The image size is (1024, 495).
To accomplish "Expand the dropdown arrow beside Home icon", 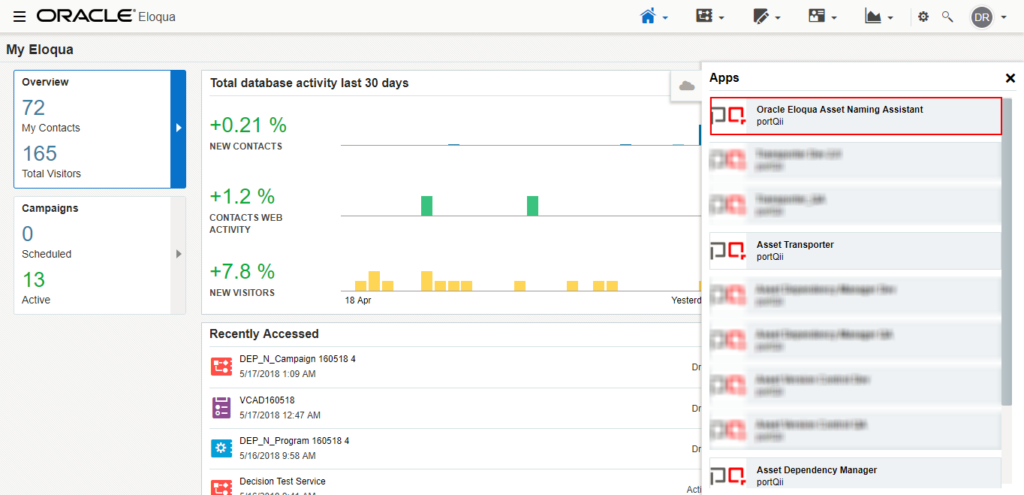I will 665,18.
